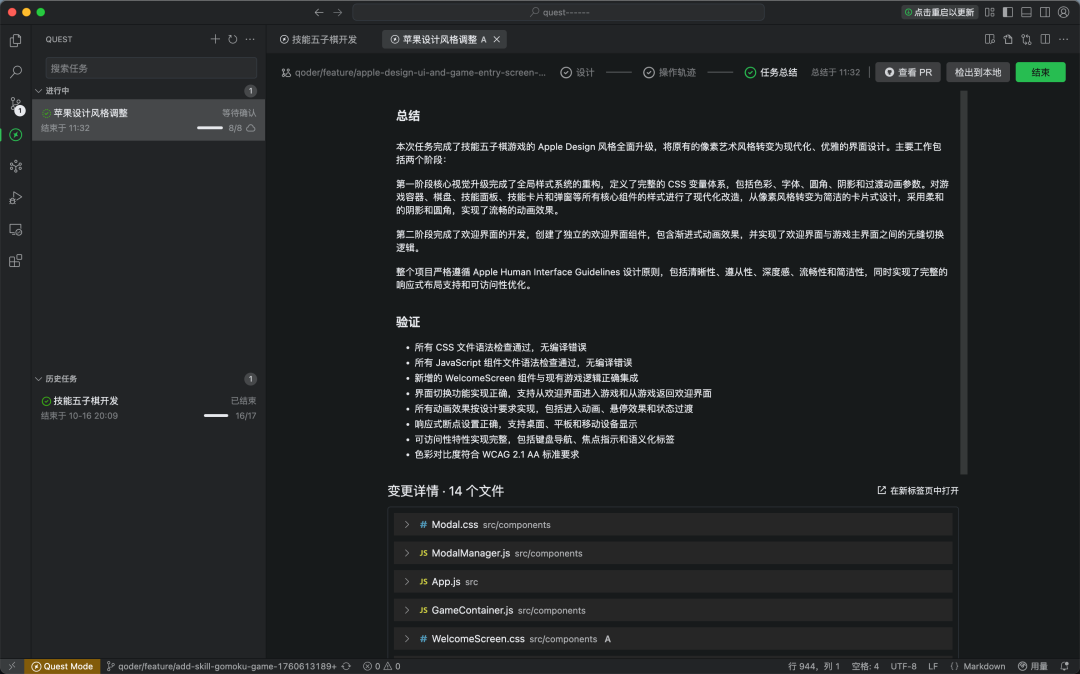Image resolution: width=1080 pixels, height=674 pixels.
Task: Go to the 任务总结 step
Action: [x=771, y=72]
